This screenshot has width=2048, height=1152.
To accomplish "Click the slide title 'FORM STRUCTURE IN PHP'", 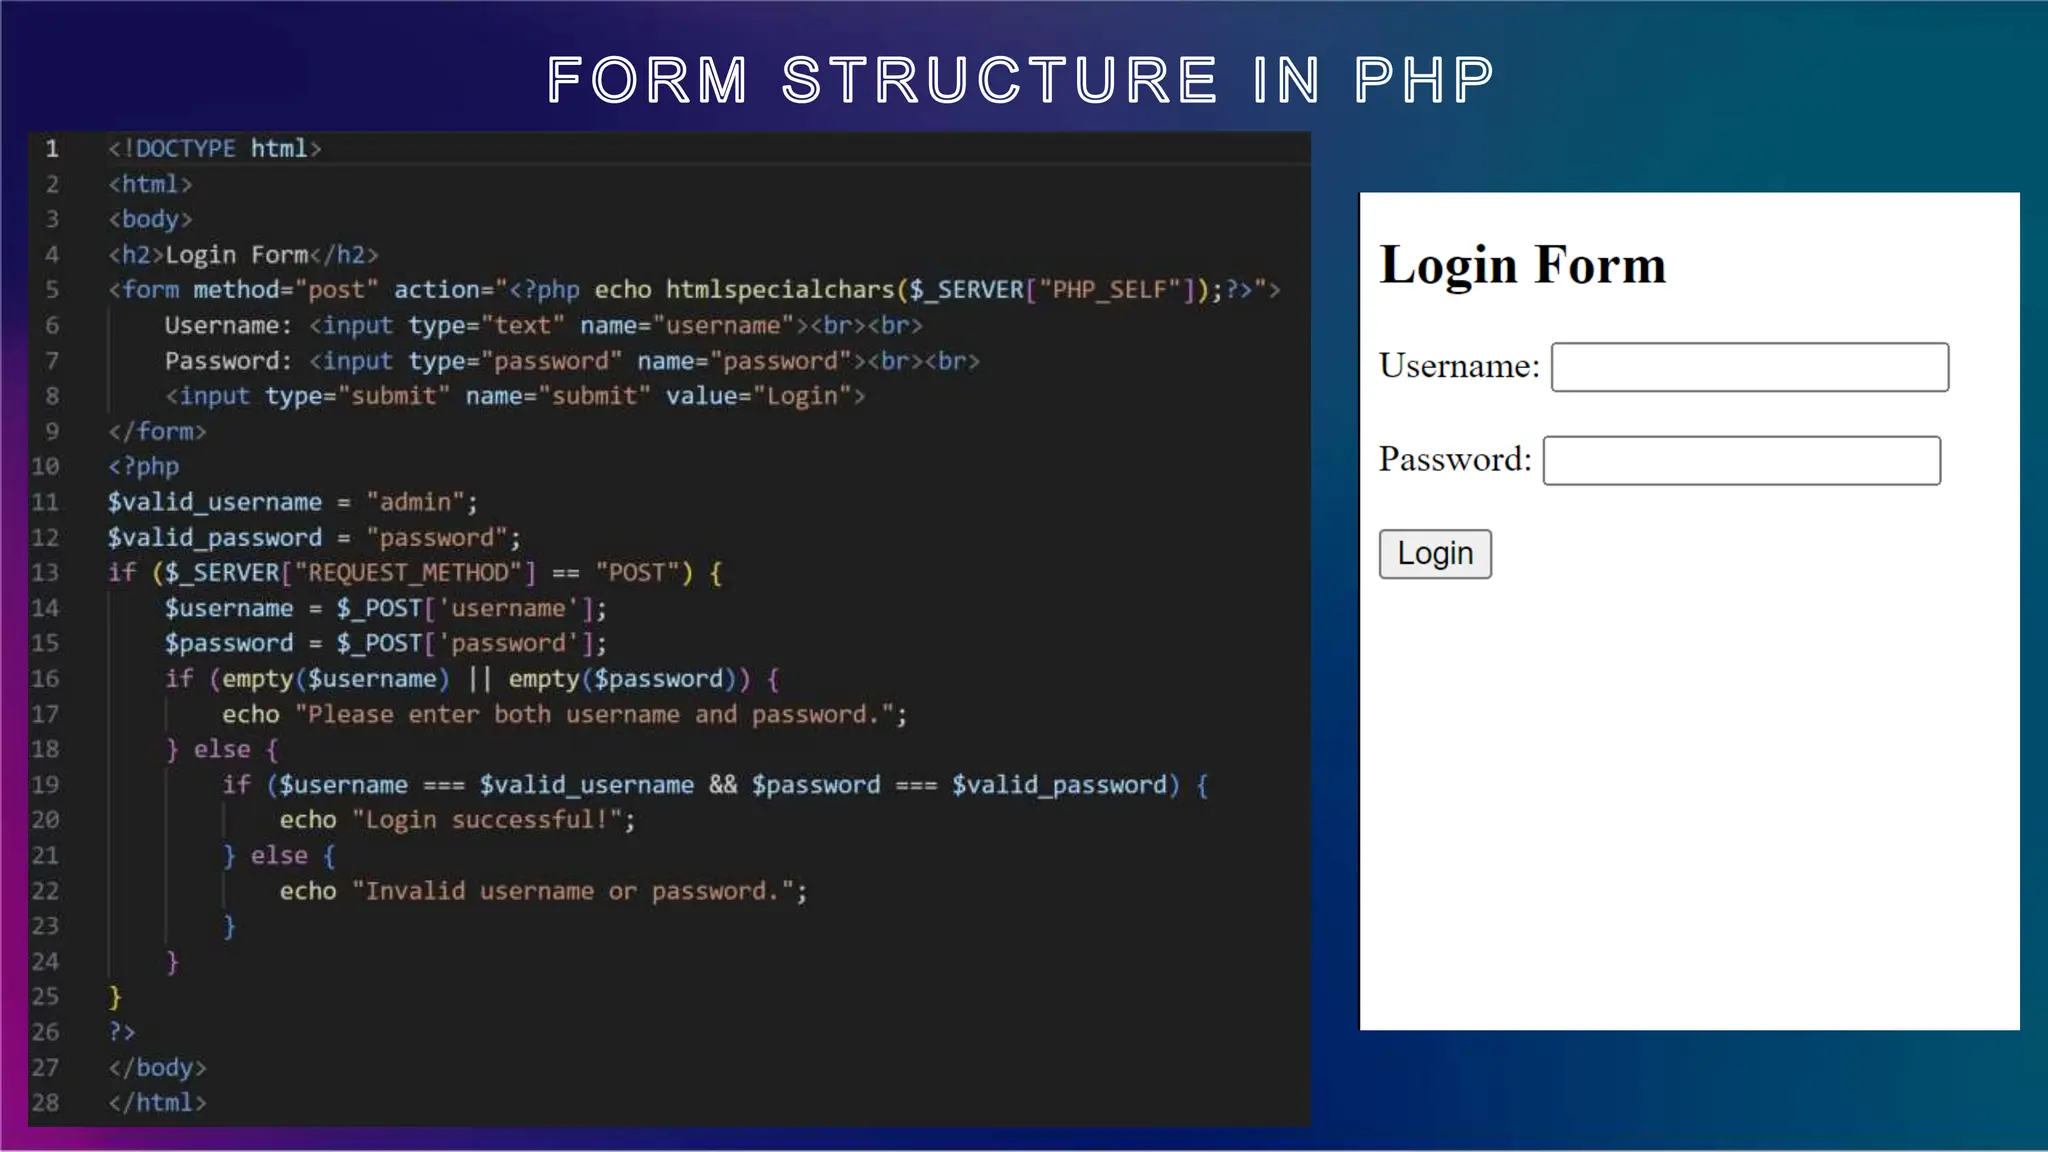I will (1021, 80).
